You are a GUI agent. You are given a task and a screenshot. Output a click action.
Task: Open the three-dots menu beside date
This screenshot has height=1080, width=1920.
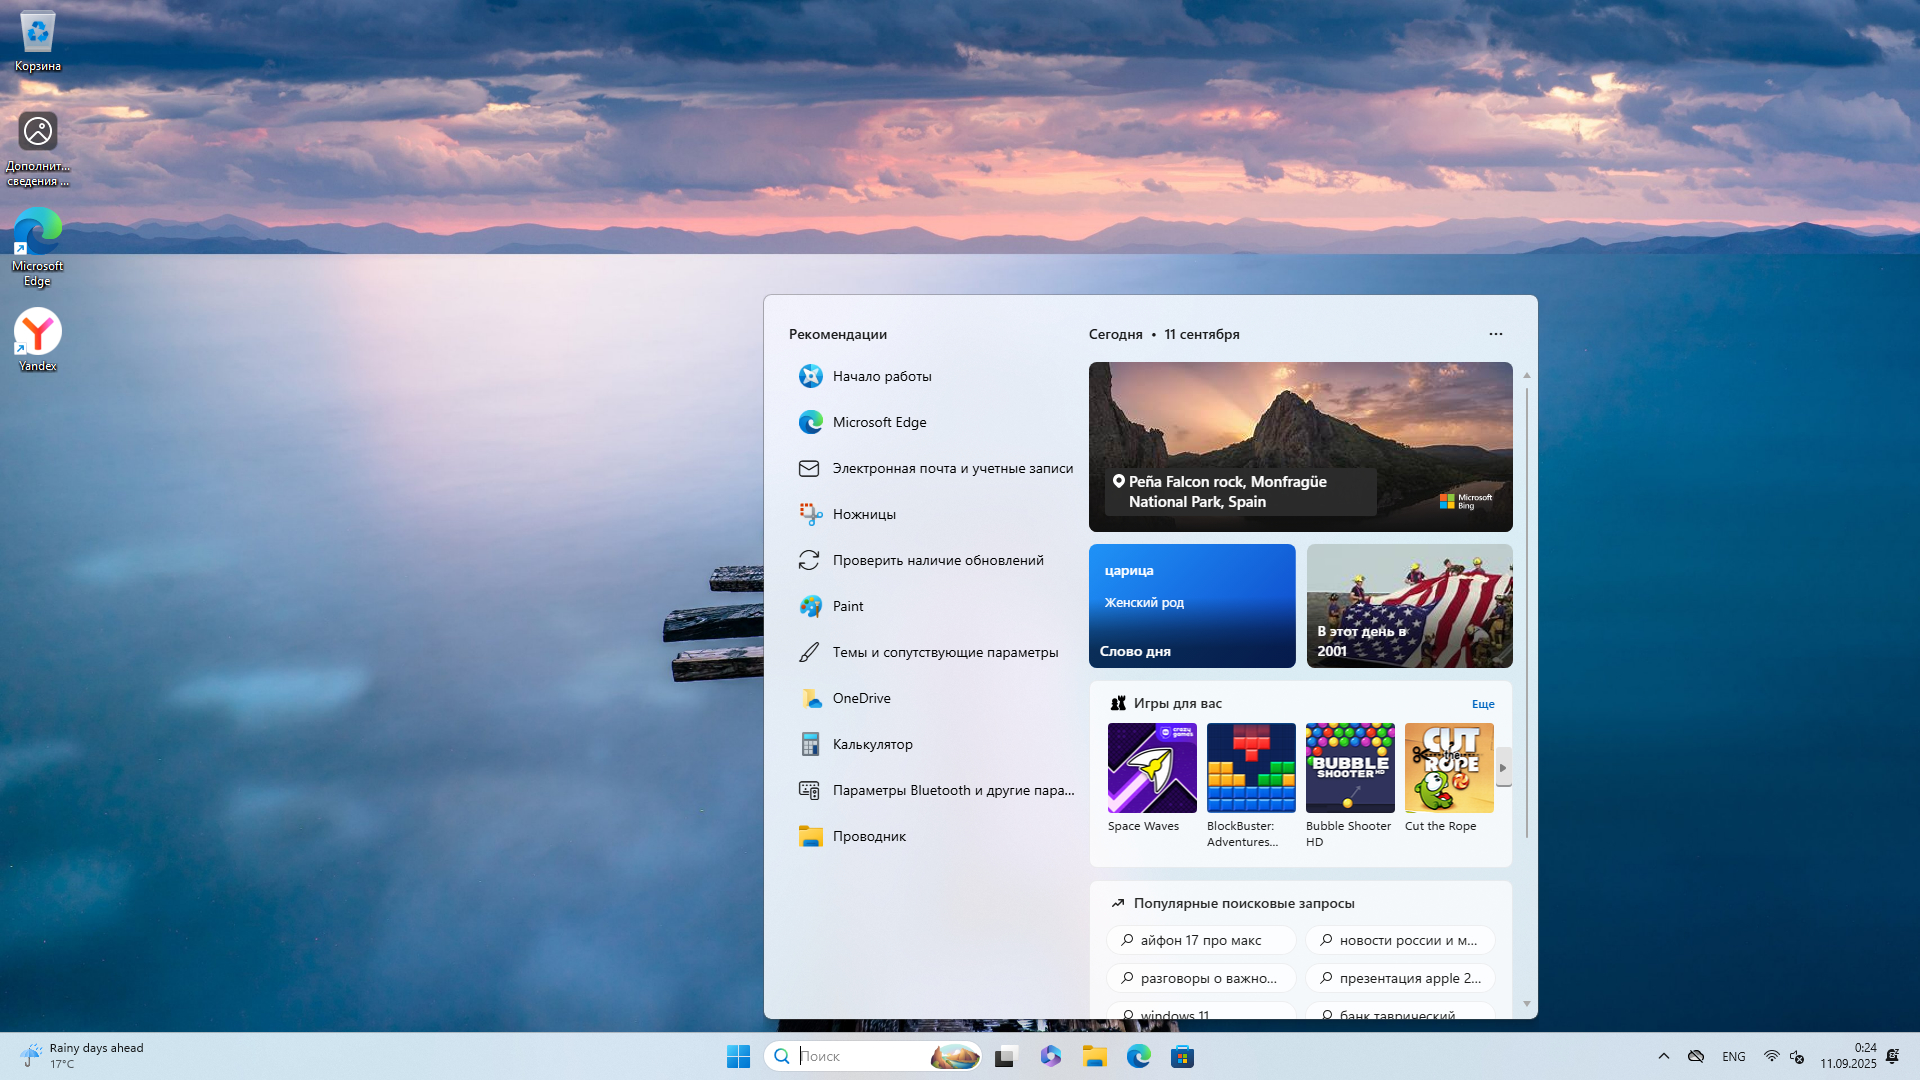pos(1495,334)
